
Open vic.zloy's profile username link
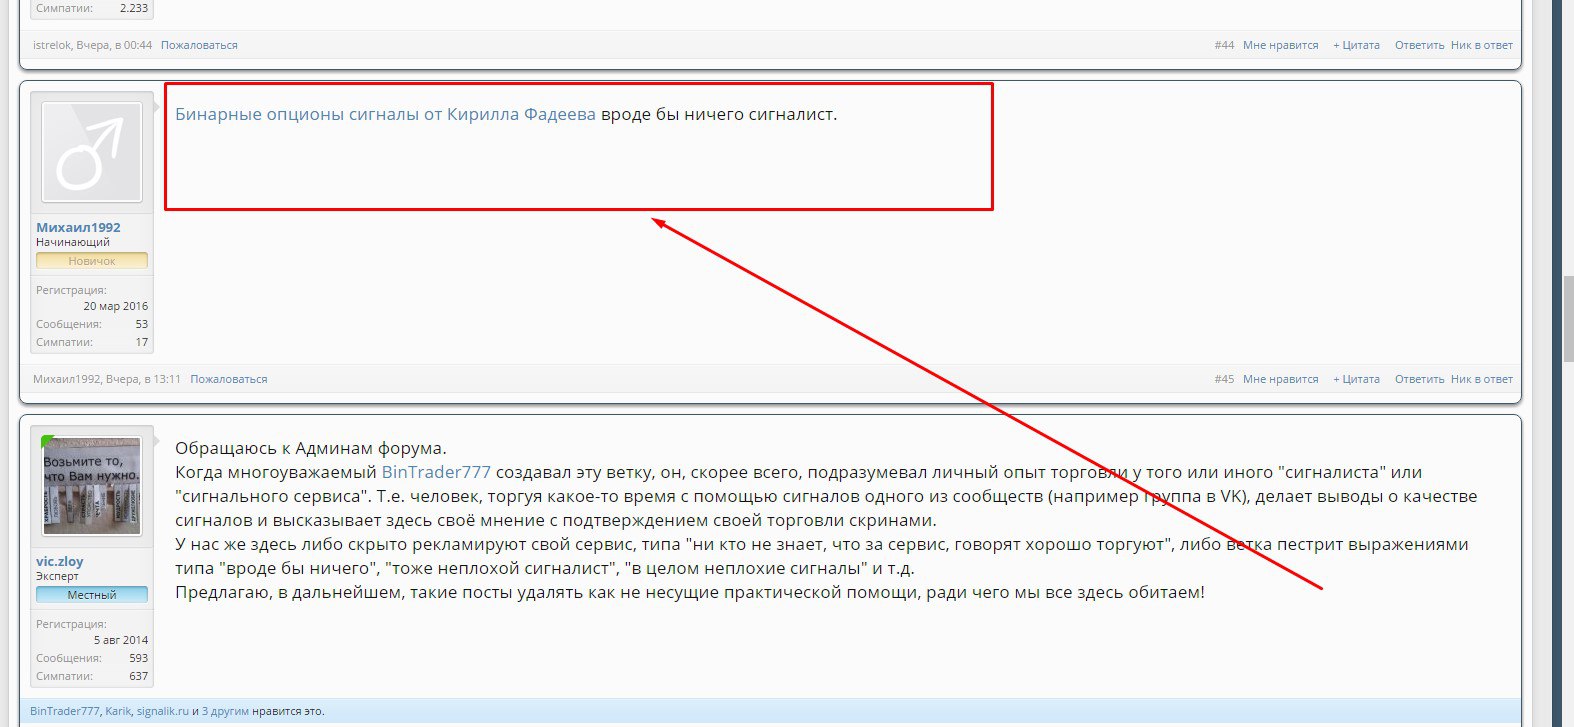[60, 561]
